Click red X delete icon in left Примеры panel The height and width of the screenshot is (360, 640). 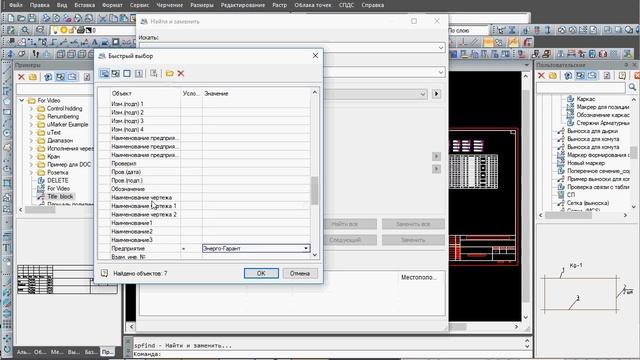point(21,77)
